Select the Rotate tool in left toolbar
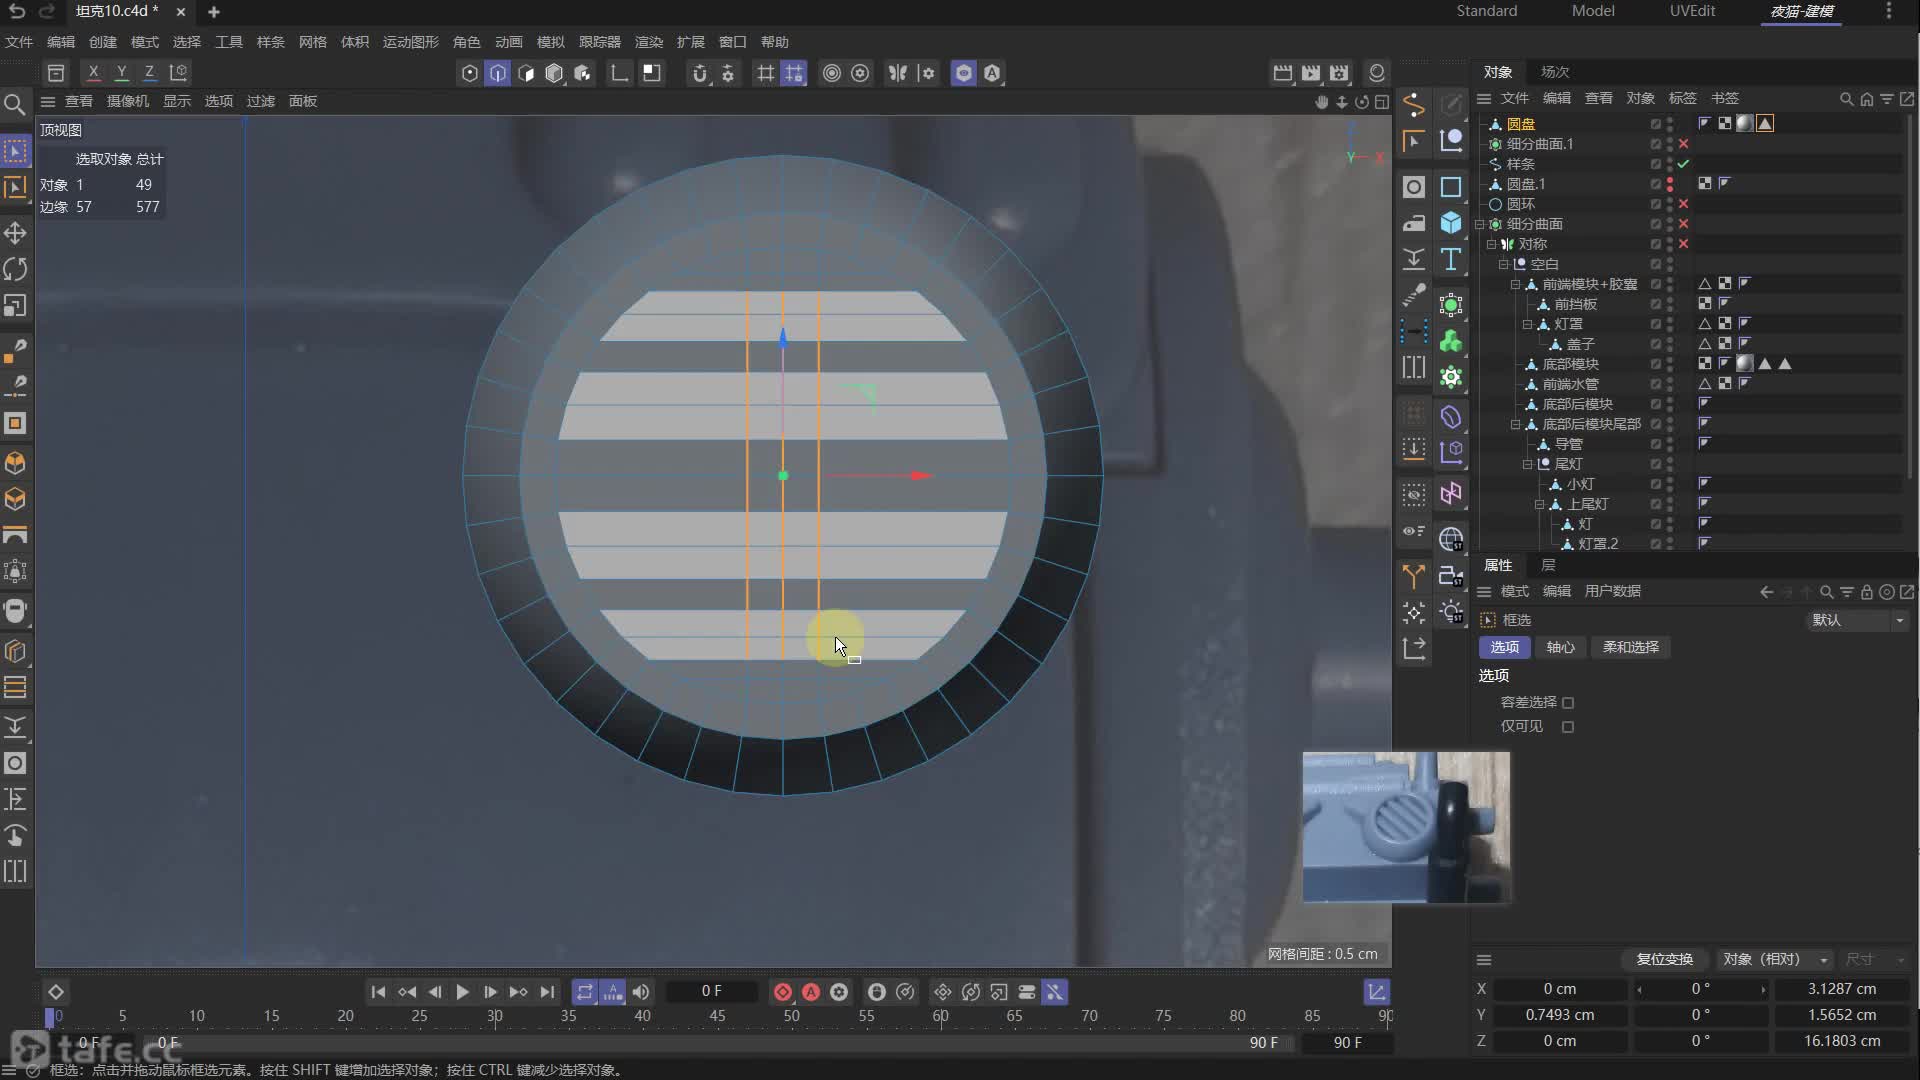Image resolution: width=1920 pixels, height=1080 pixels. 15,269
